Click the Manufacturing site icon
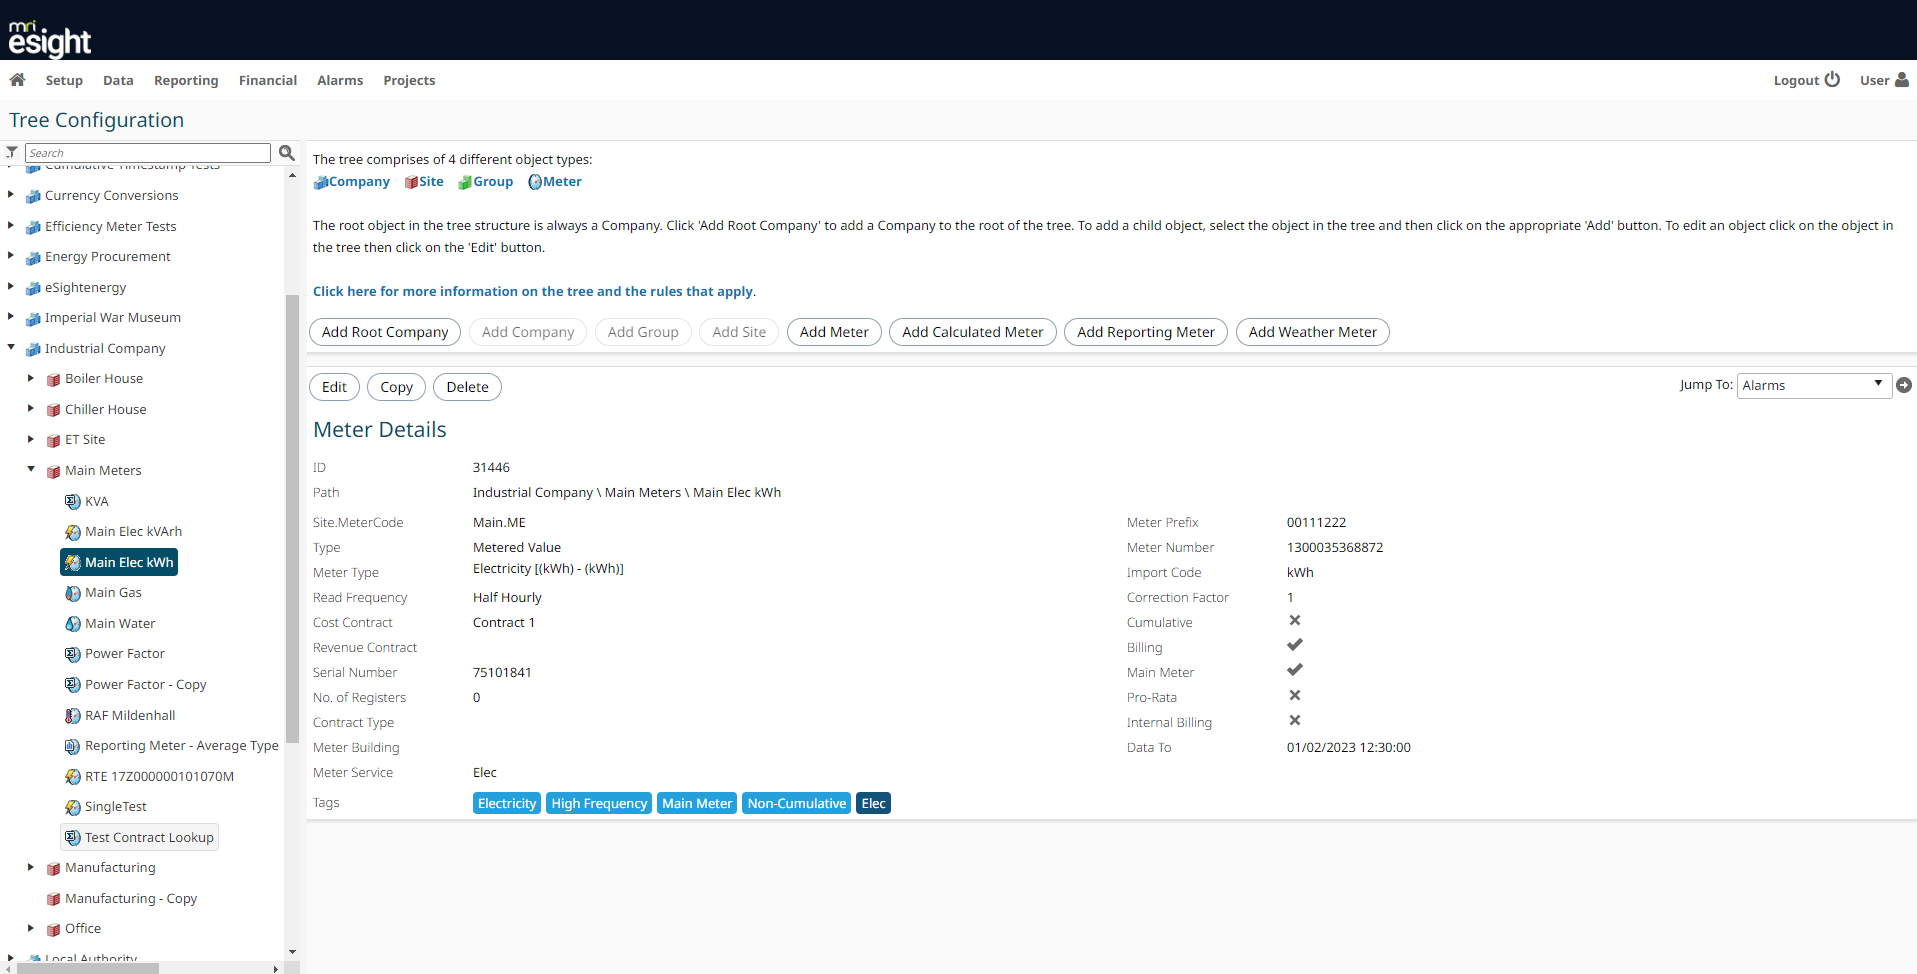Image resolution: width=1917 pixels, height=974 pixels. pos(53,868)
